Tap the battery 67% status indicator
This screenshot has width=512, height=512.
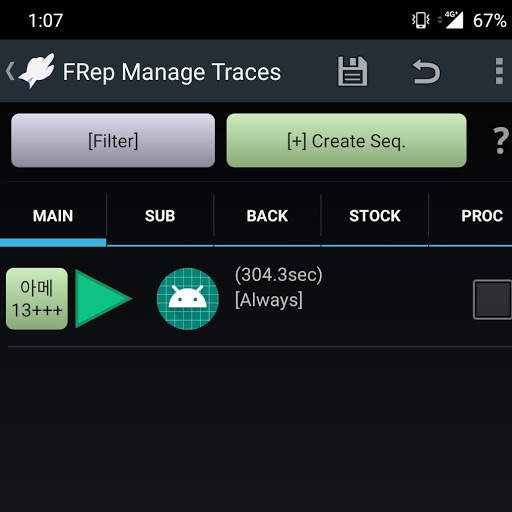tap(489, 20)
